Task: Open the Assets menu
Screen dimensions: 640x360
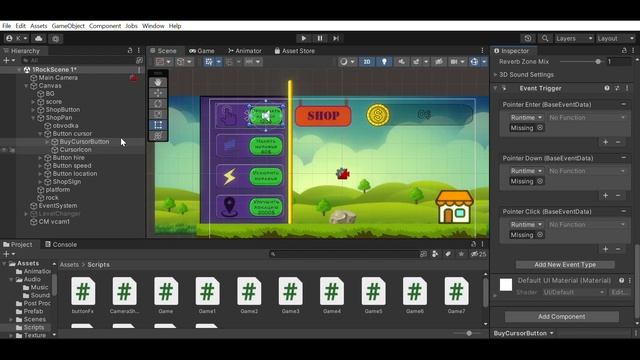Action: click(39, 26)
